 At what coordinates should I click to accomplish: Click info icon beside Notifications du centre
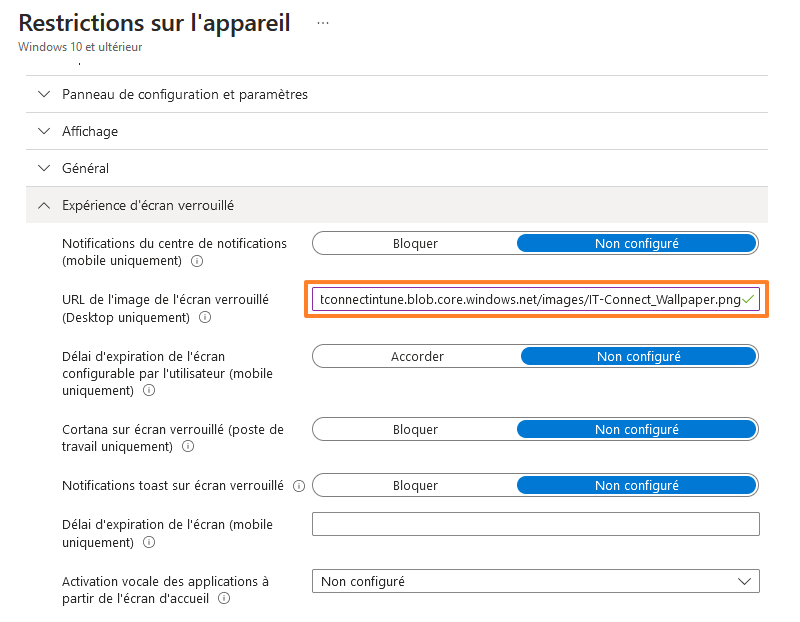pos(197,262)
